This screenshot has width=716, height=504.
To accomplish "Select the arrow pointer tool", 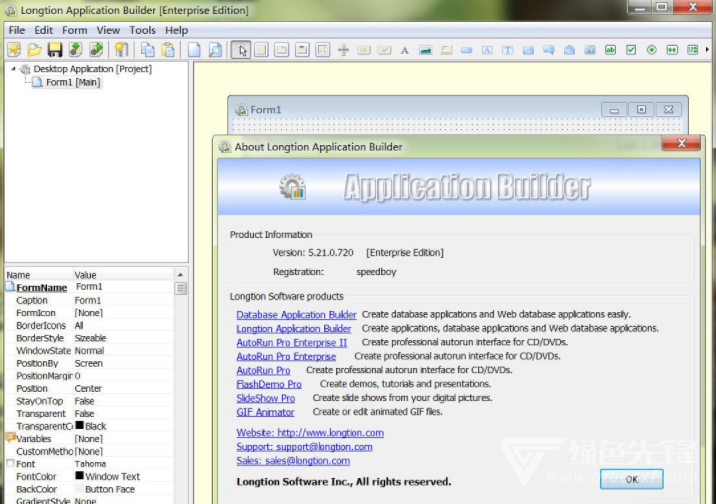I will pos(241,49).
